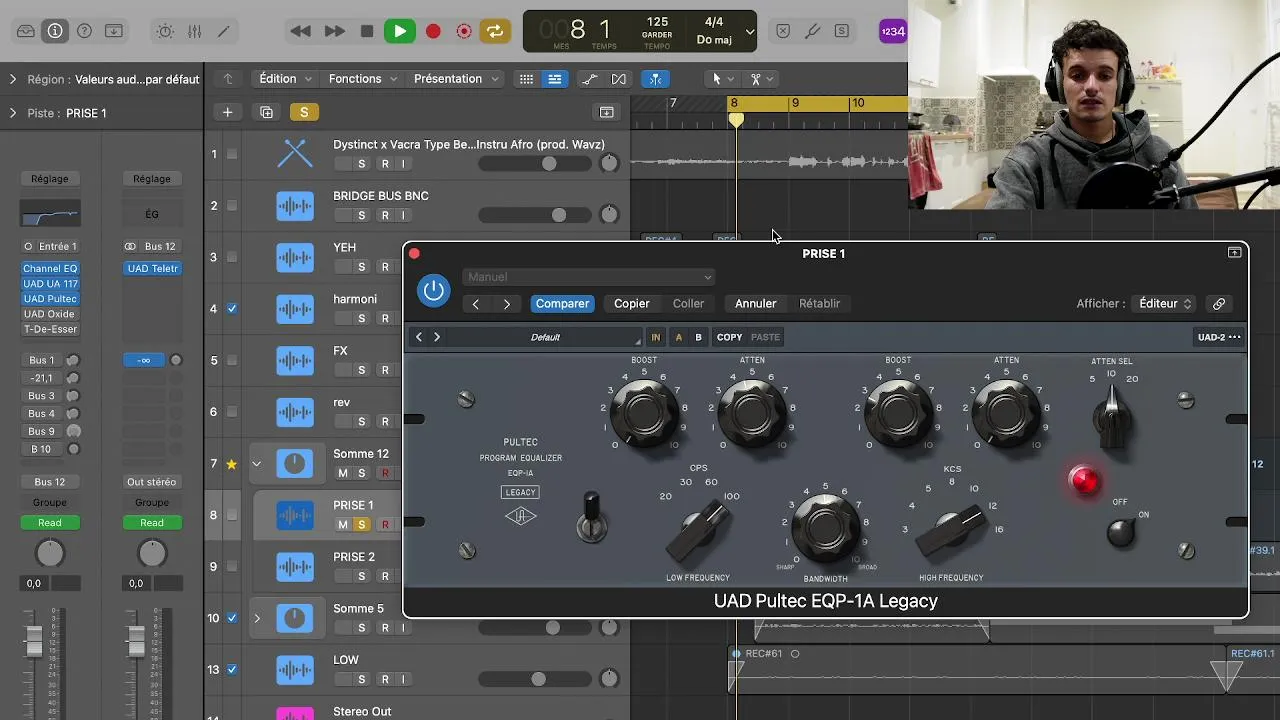Screen dimensions: 1280x720
Task: Open the Mixer faders icon
Action: pyautogui.click(x=194, y=31)
